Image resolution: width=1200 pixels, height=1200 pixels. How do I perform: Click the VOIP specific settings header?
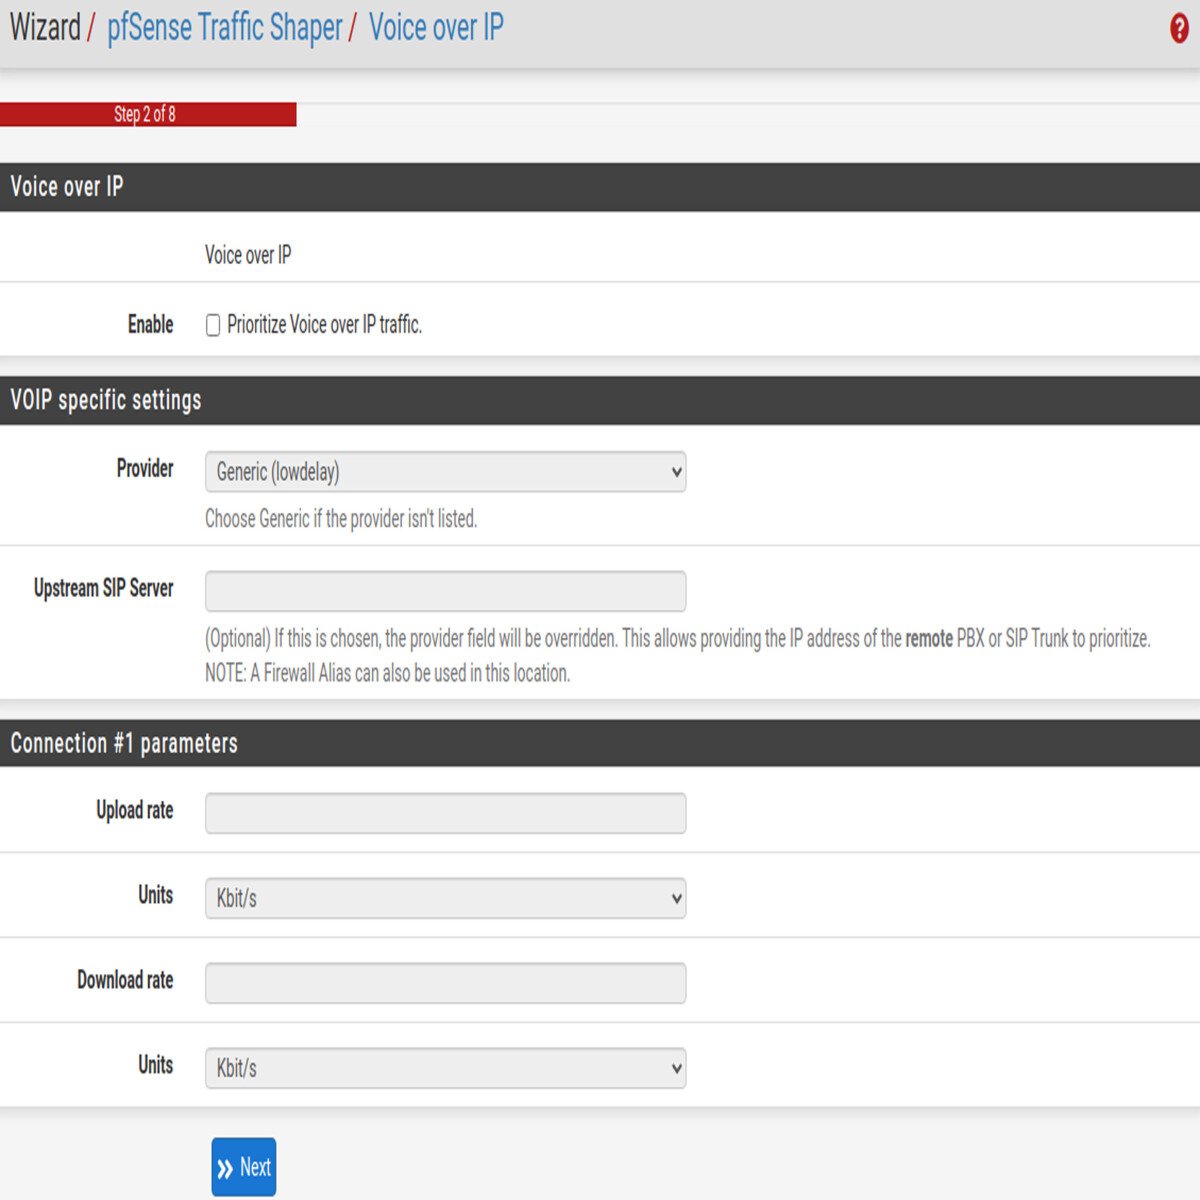[600, 400]
